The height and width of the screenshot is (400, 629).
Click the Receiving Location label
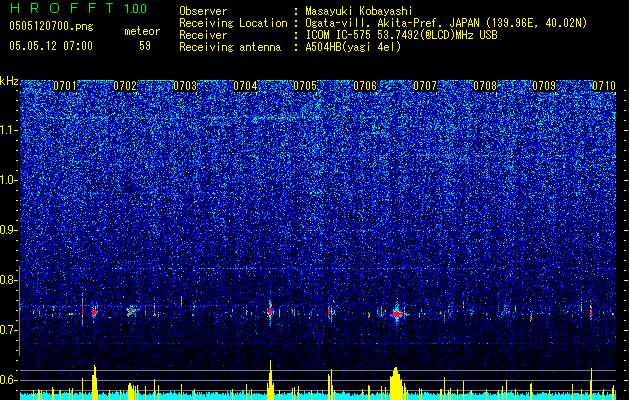[x=233, y=24]
